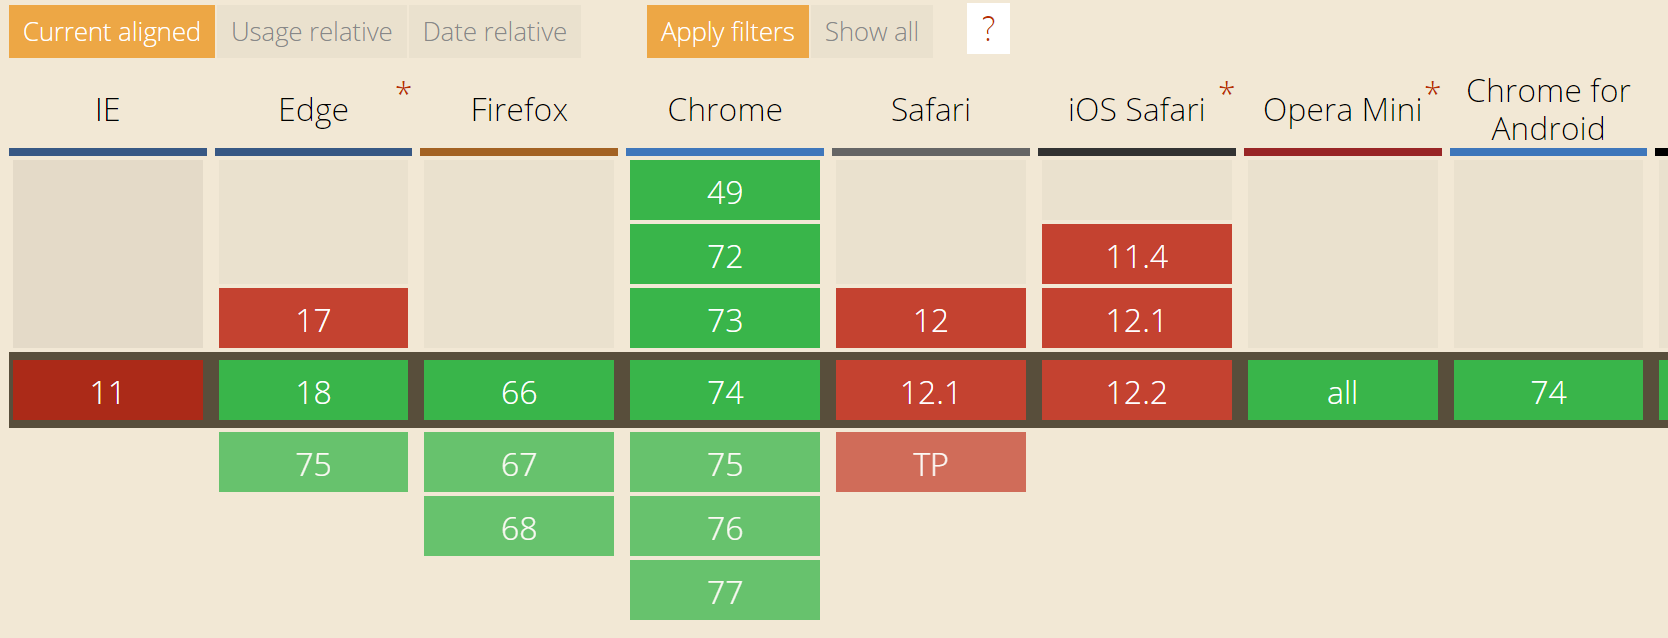
Task: Open the question mark help button
Action: (988, 29)
